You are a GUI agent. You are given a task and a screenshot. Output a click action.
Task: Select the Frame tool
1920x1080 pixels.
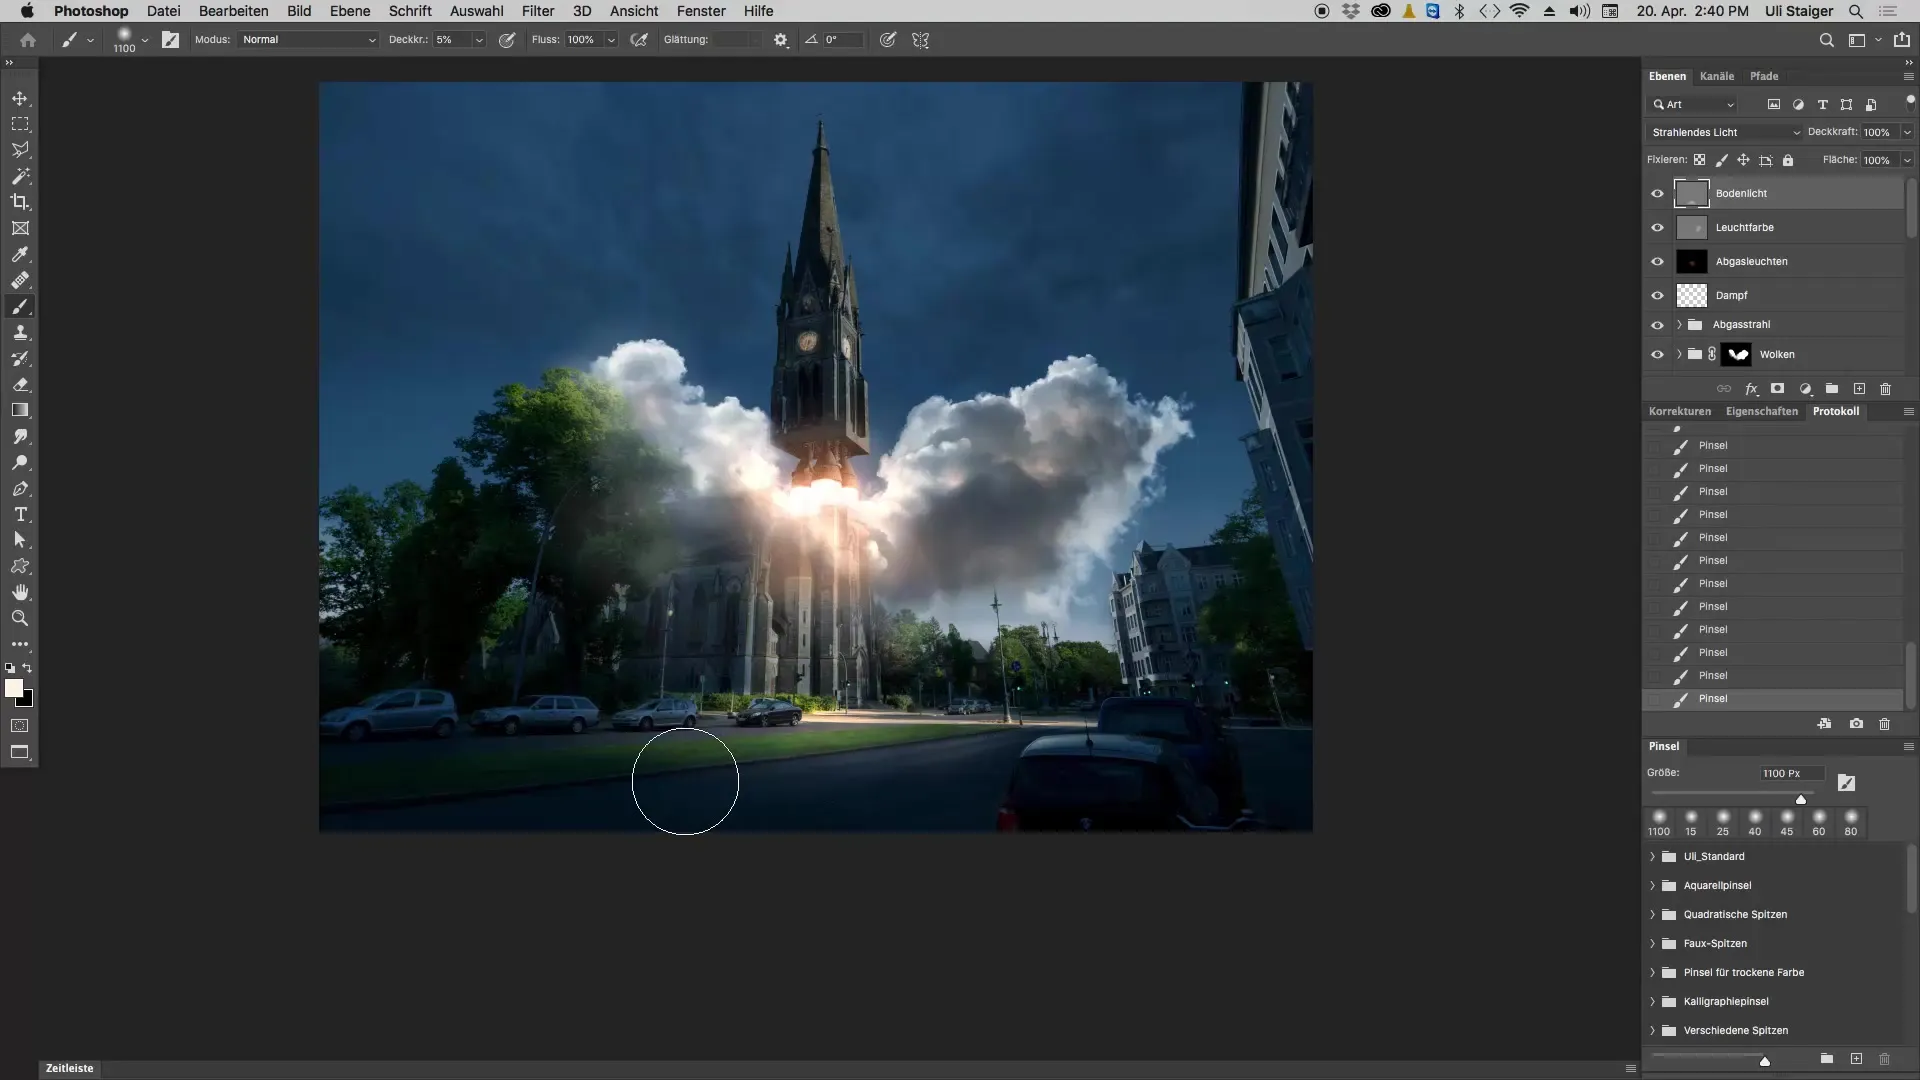[x=20, y=228]
